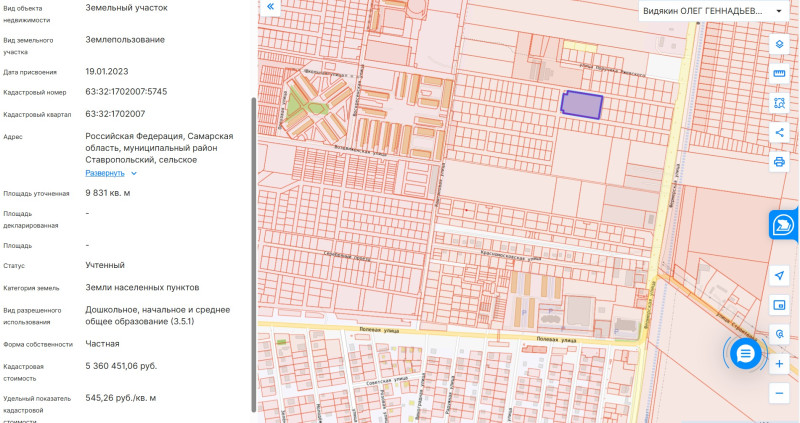
Task: Select the ruler measurement tool
Action: click(x=779, y=74)
